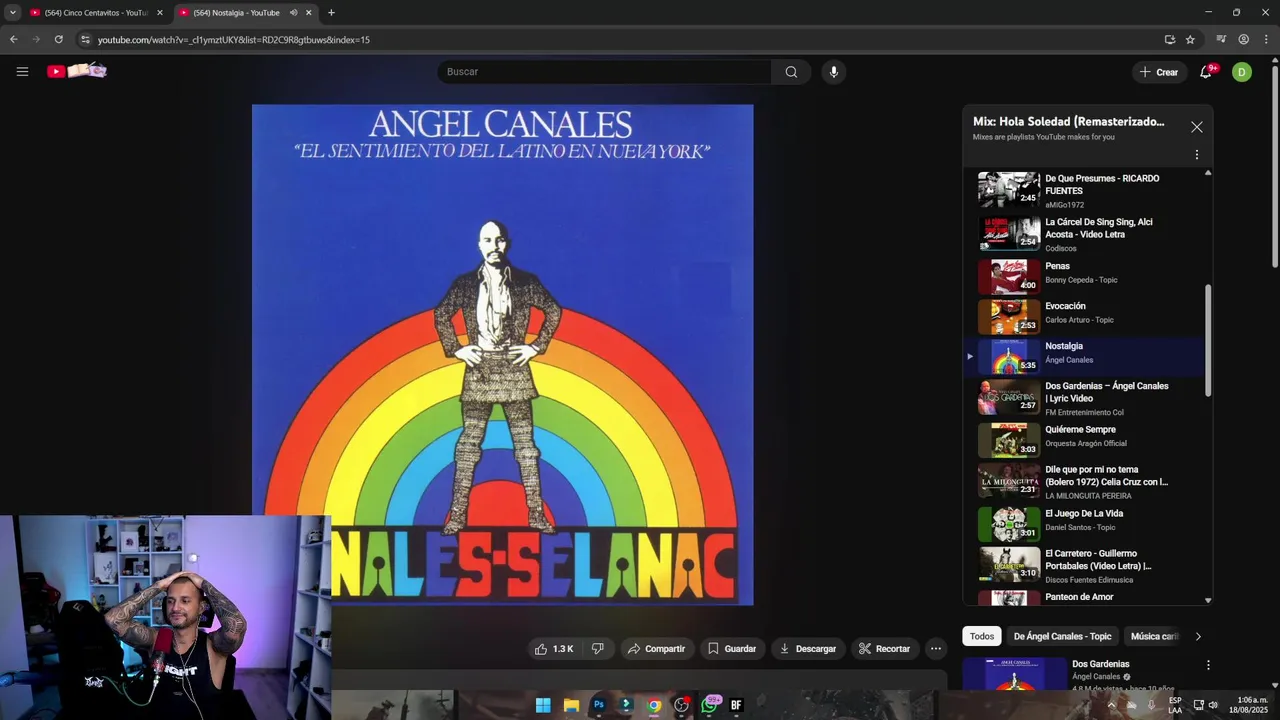Reload the page in Chrome
This screenshot has width=1280, height=720.
59,40
